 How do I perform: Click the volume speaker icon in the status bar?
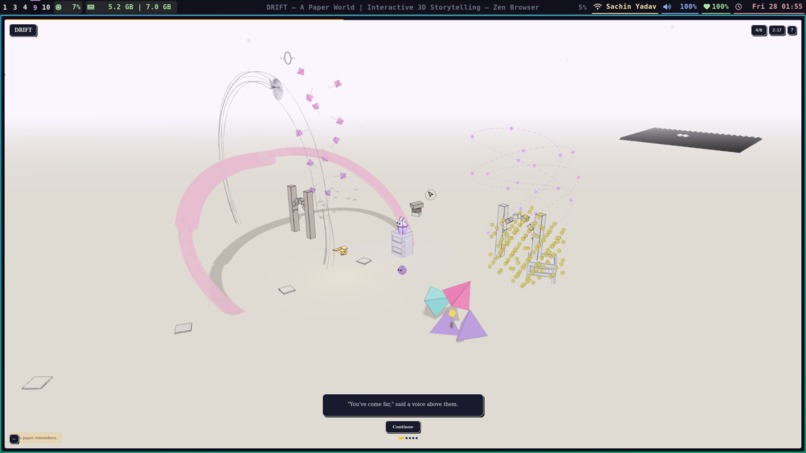click(667, 7)
